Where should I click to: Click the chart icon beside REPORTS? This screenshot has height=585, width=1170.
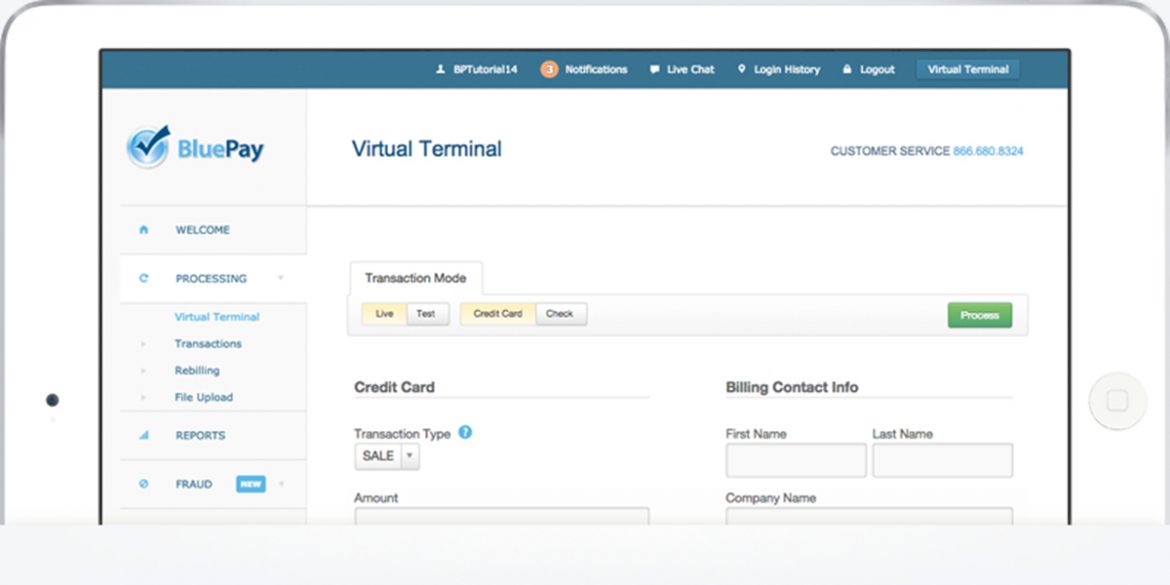(142, 435)
